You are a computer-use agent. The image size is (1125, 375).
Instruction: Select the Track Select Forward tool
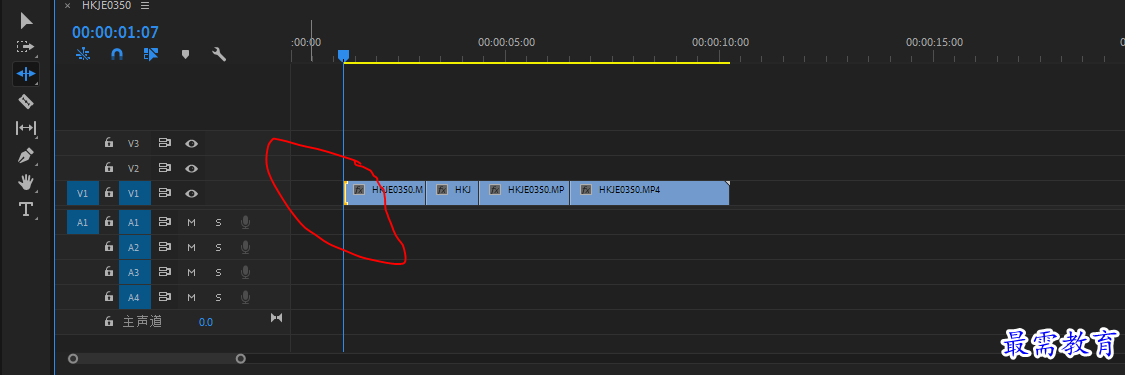click(x=26, y=47)
